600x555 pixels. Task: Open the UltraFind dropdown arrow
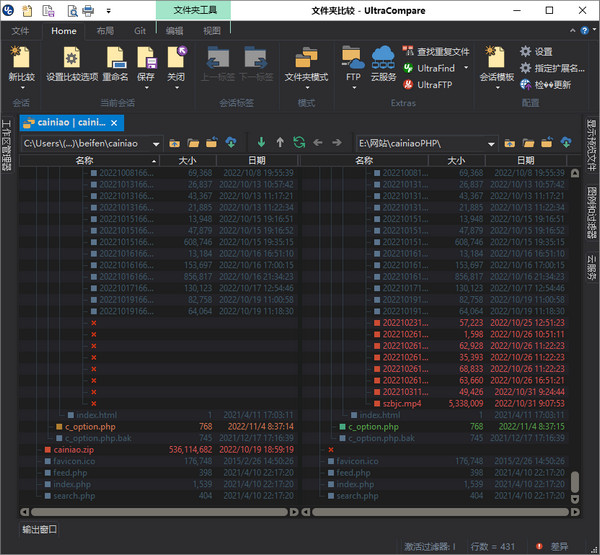(x=466, y=68)
